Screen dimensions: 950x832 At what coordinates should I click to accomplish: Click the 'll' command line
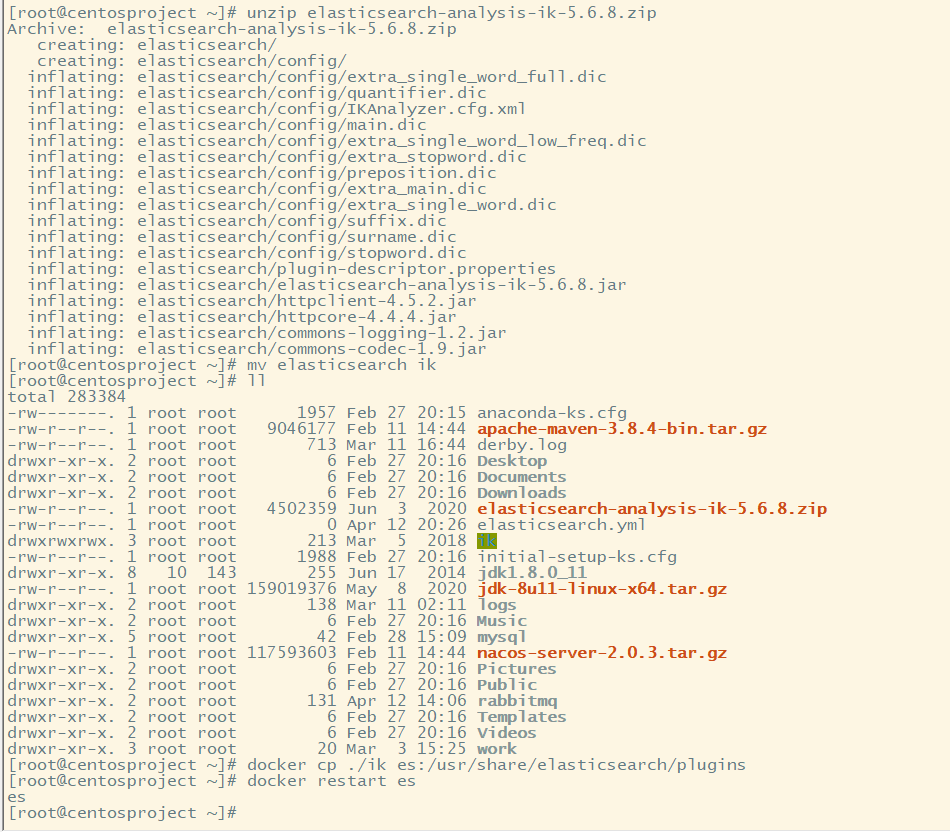tap(256, 381)
